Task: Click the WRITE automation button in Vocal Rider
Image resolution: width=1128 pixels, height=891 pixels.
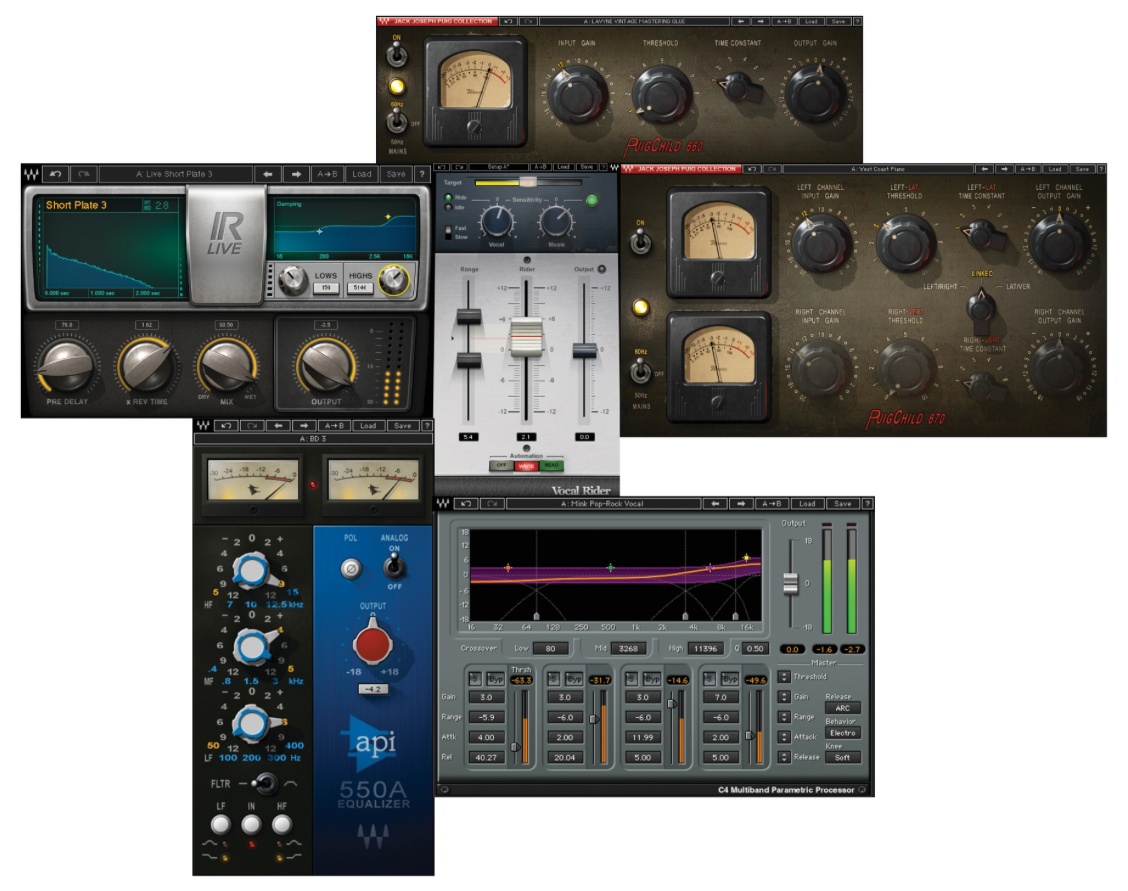Action: point(526,465)
